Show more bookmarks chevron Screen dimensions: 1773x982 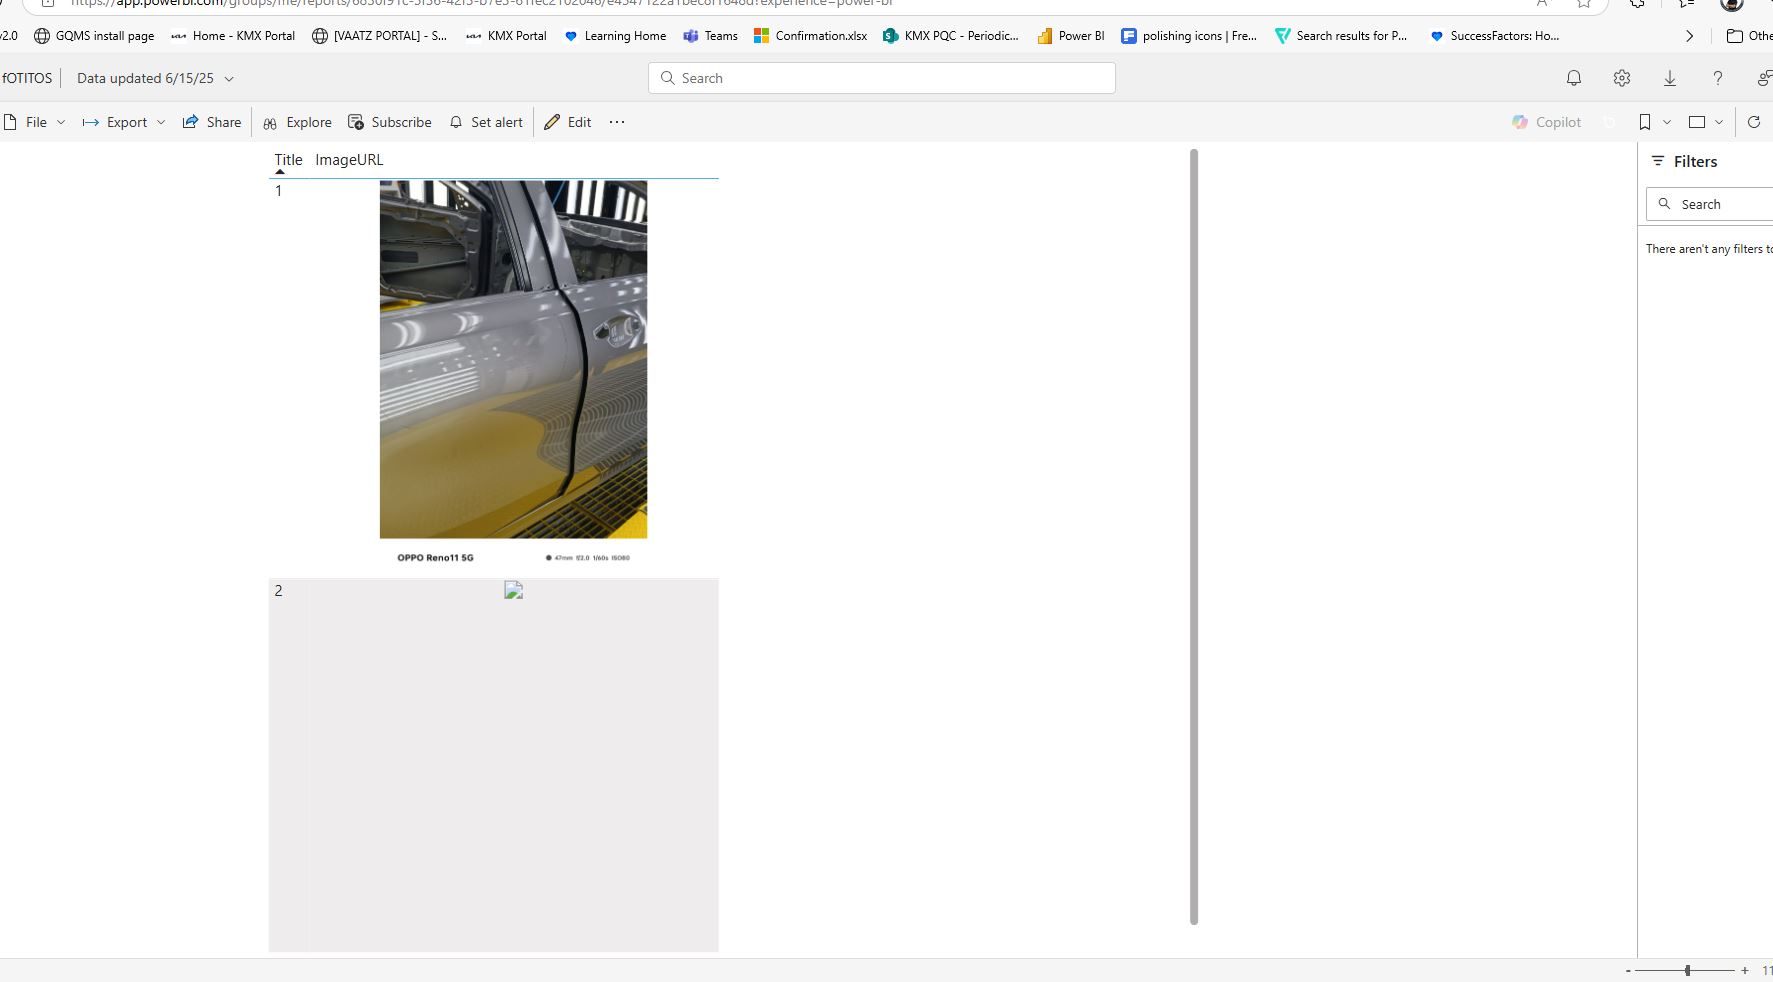(1689, 36)
